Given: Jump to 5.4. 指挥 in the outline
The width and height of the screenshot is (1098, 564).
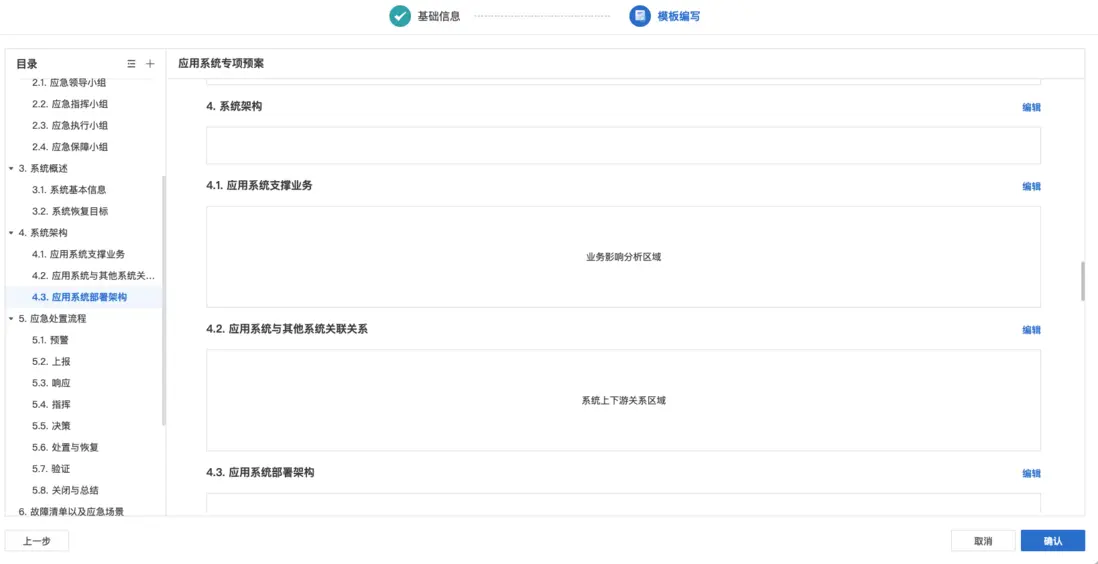Looking at the screenshot, I should (x=51, y=405).
